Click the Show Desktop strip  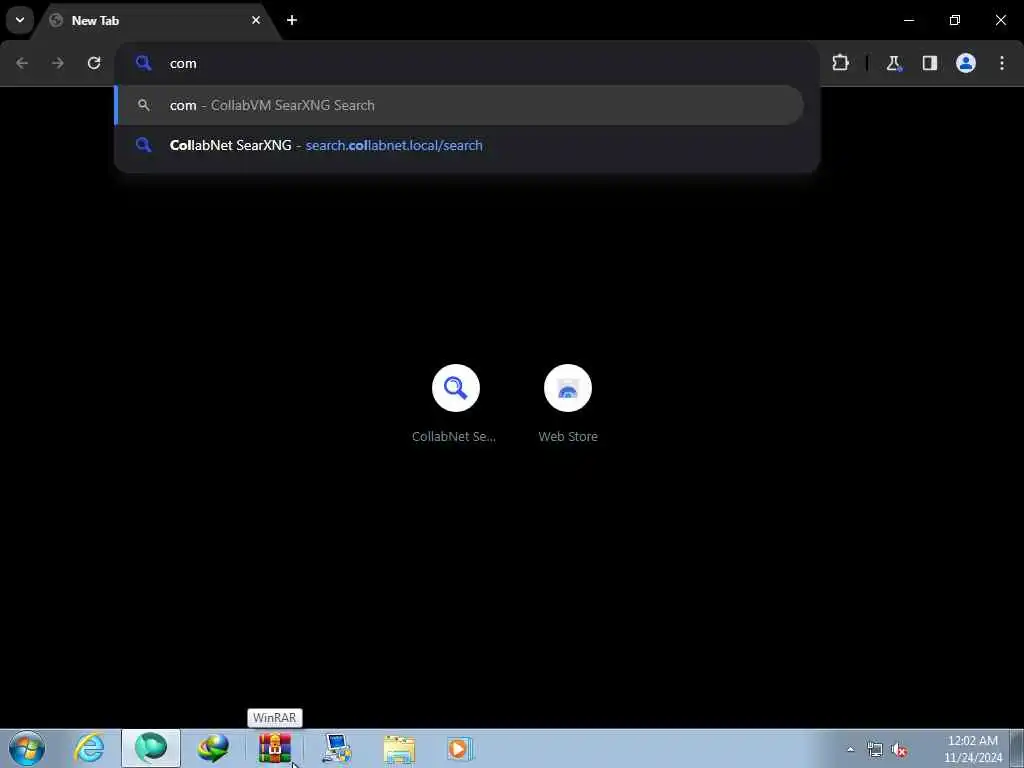pos(1017,748)
